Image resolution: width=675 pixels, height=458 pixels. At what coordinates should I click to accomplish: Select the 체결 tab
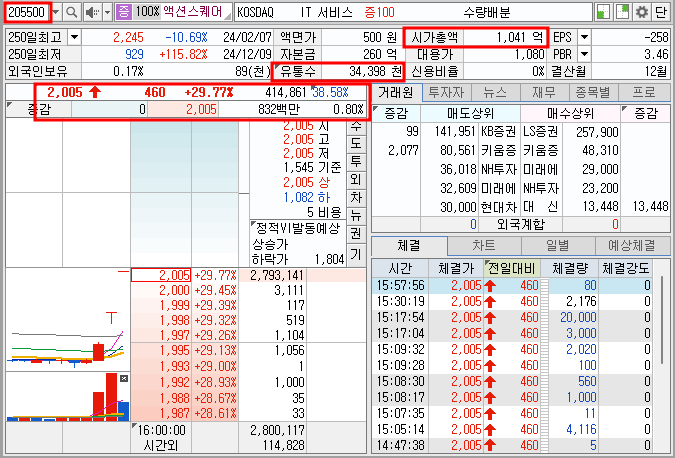409,246
